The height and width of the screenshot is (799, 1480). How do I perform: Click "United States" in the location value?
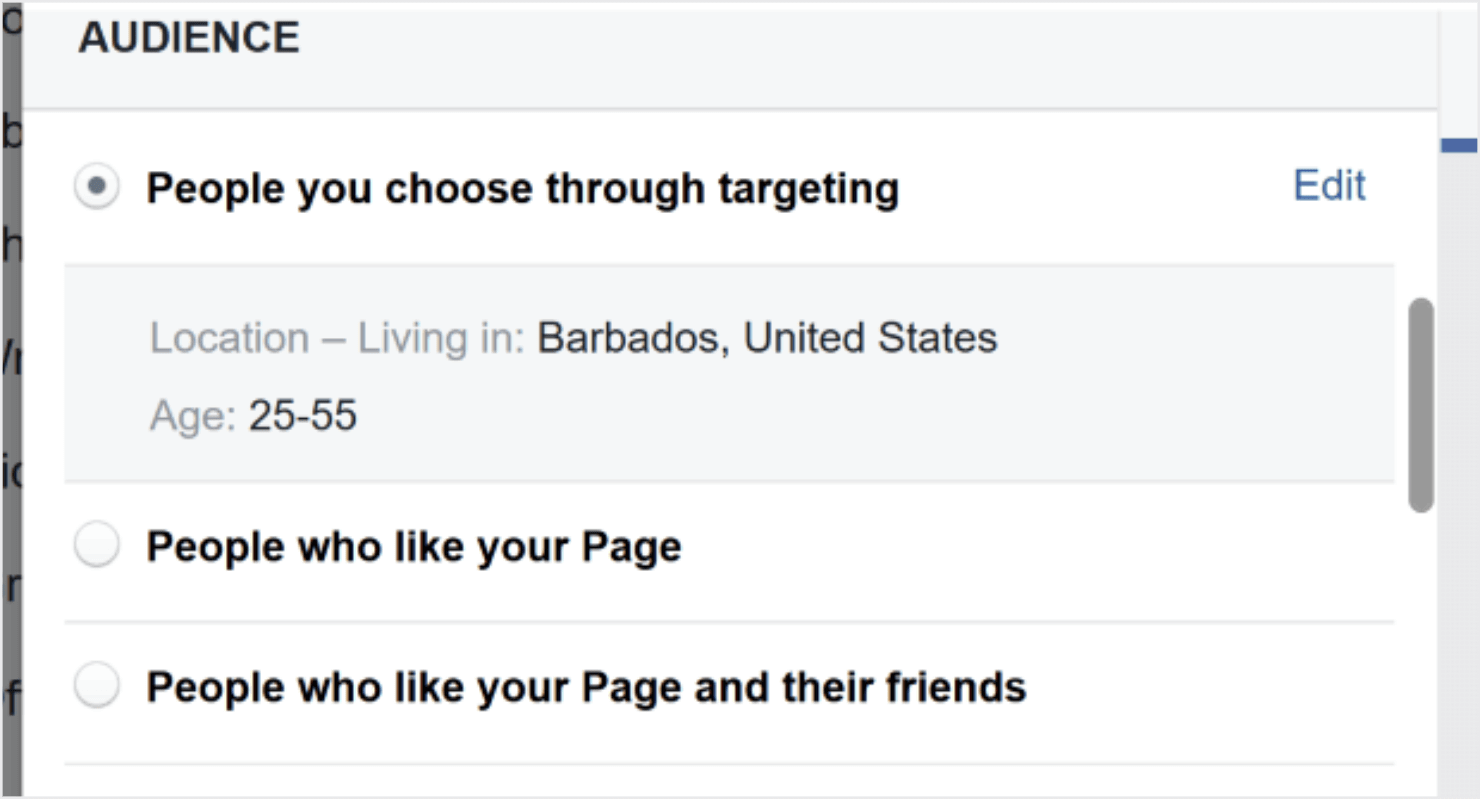[870, 338]
